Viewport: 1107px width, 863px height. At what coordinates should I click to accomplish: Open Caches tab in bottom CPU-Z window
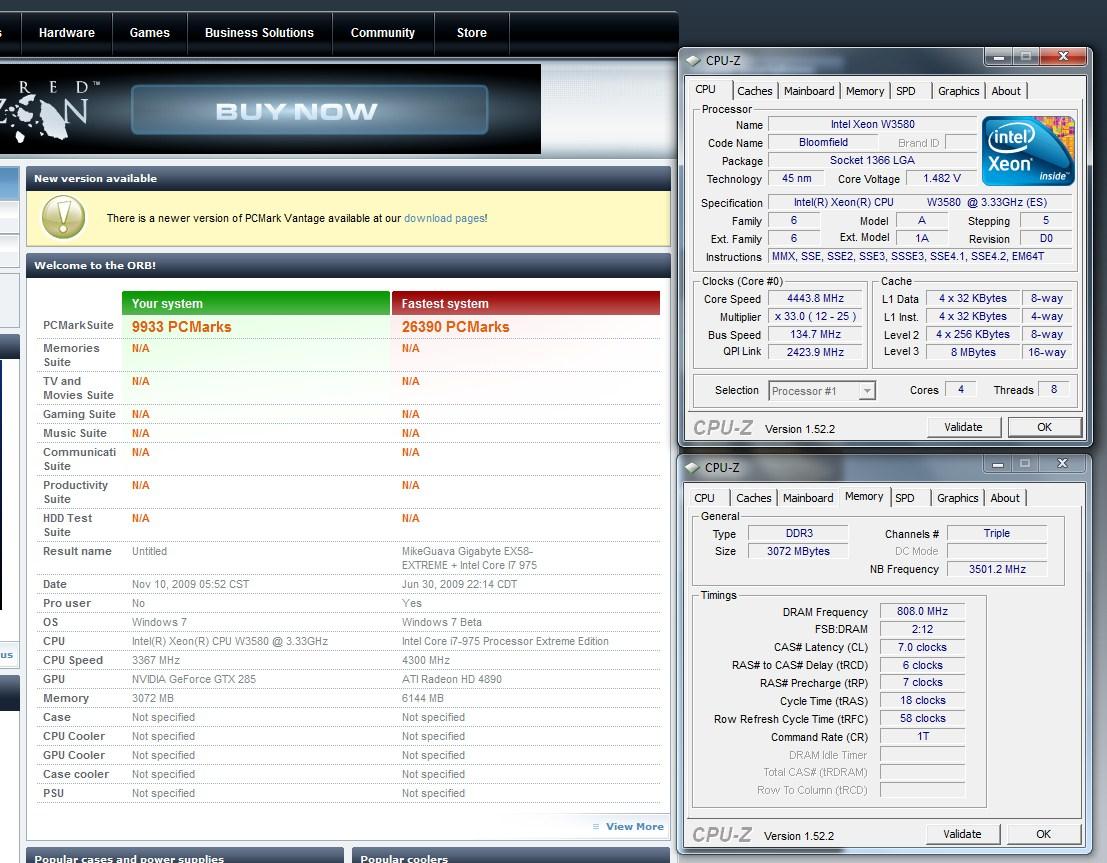[753, 498]
